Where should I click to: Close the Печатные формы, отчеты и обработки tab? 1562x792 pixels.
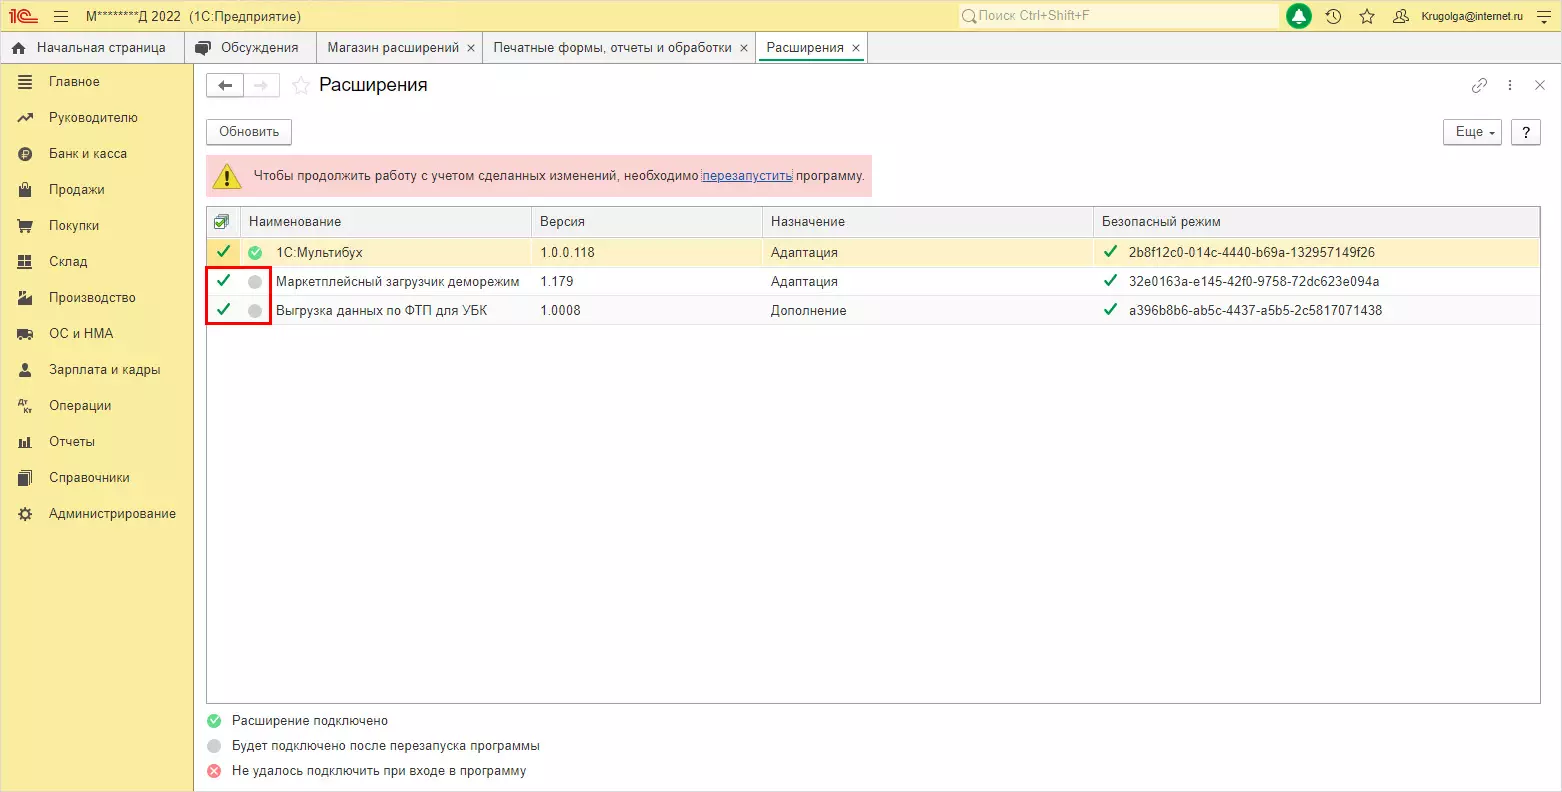pos(744,48)
